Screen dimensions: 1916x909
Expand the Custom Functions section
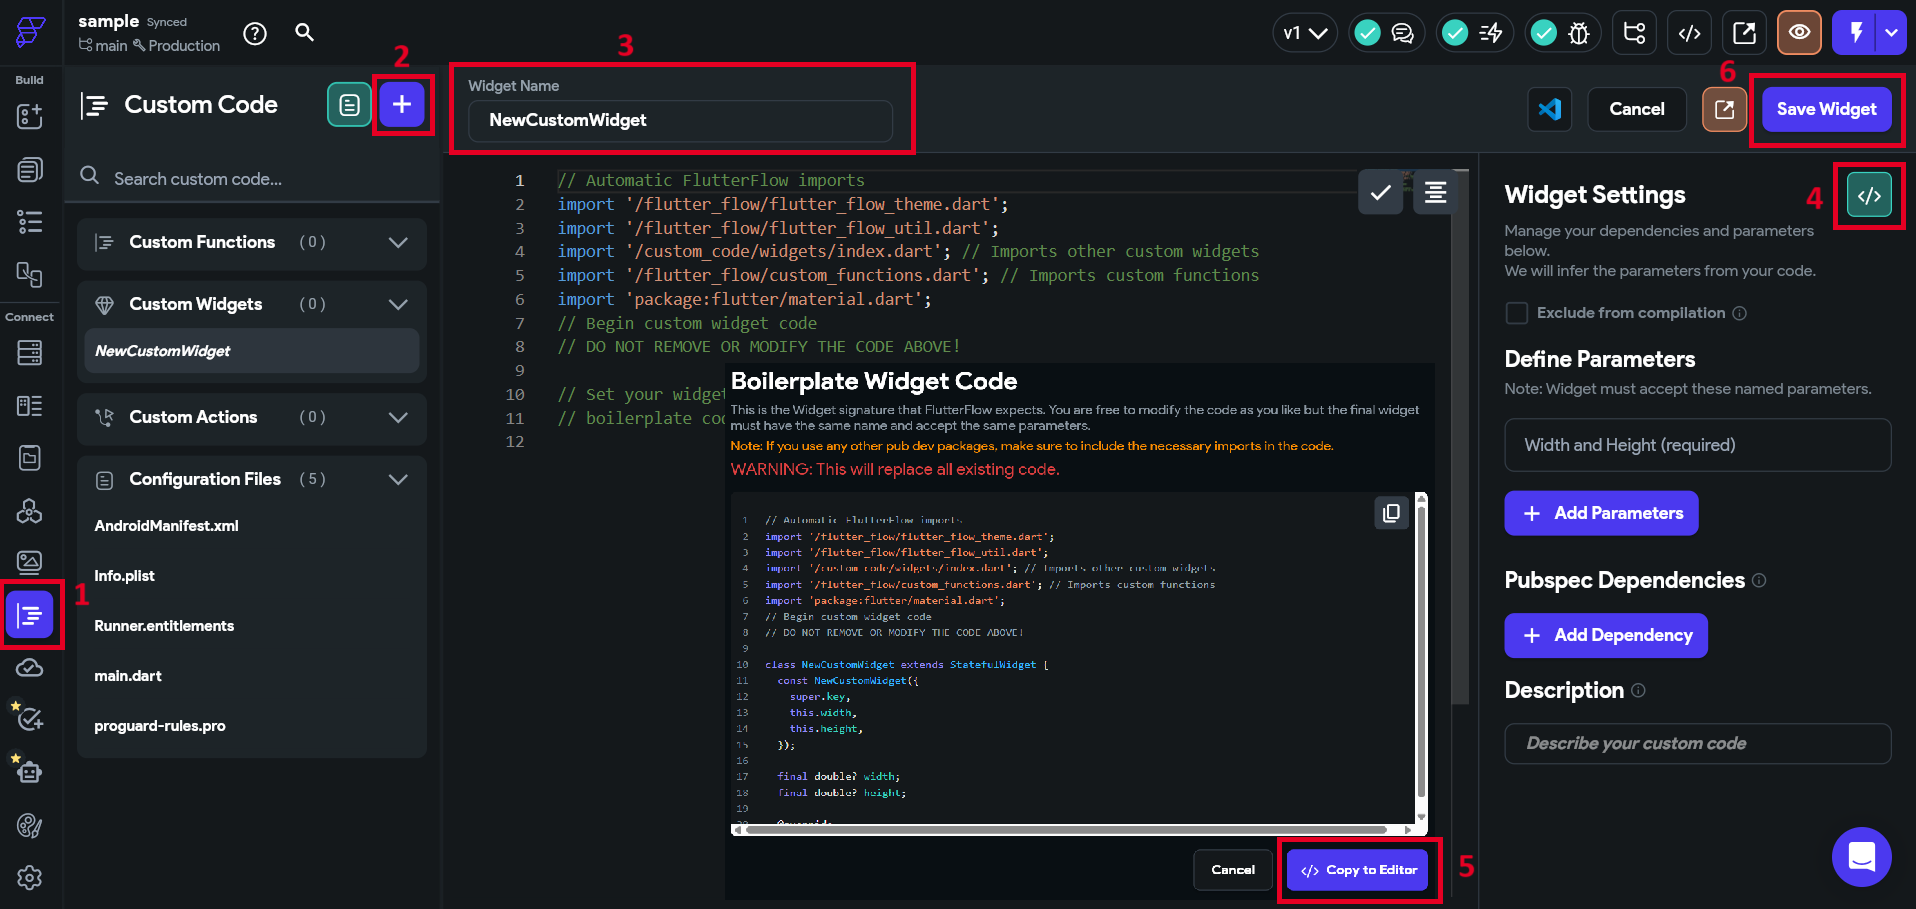397,242
